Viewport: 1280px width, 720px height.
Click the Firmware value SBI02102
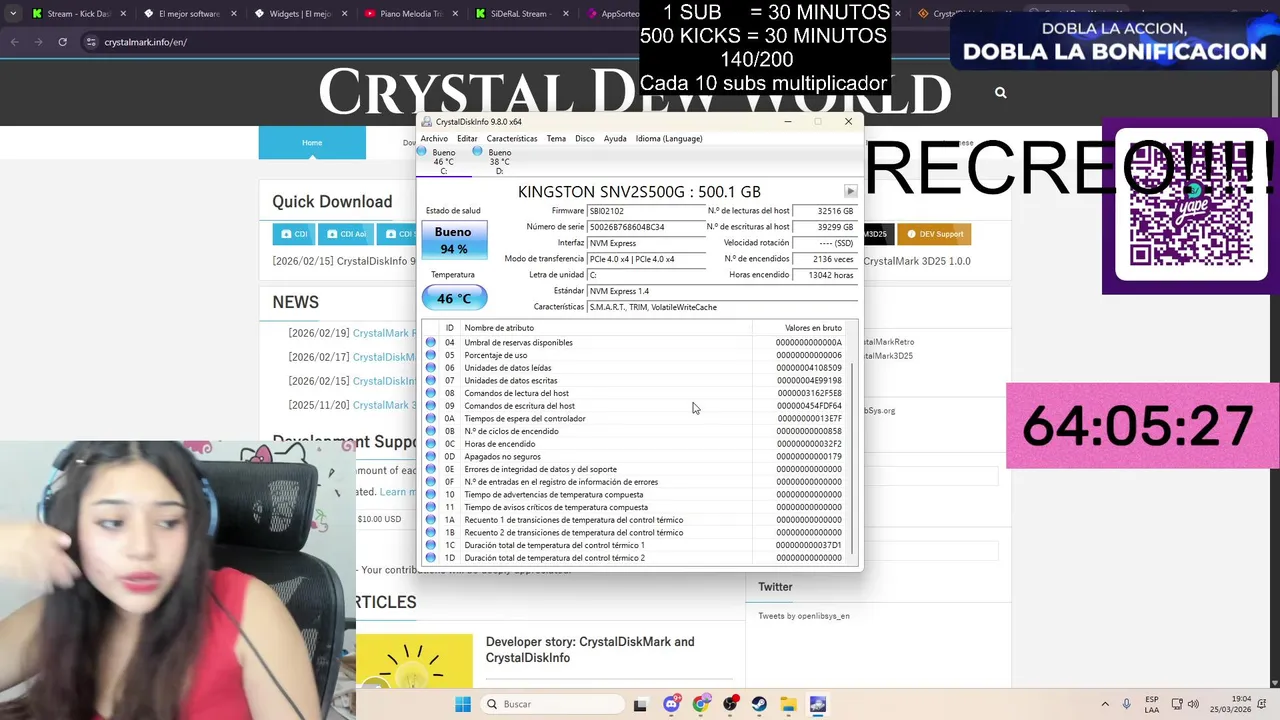tap(646, 211)
